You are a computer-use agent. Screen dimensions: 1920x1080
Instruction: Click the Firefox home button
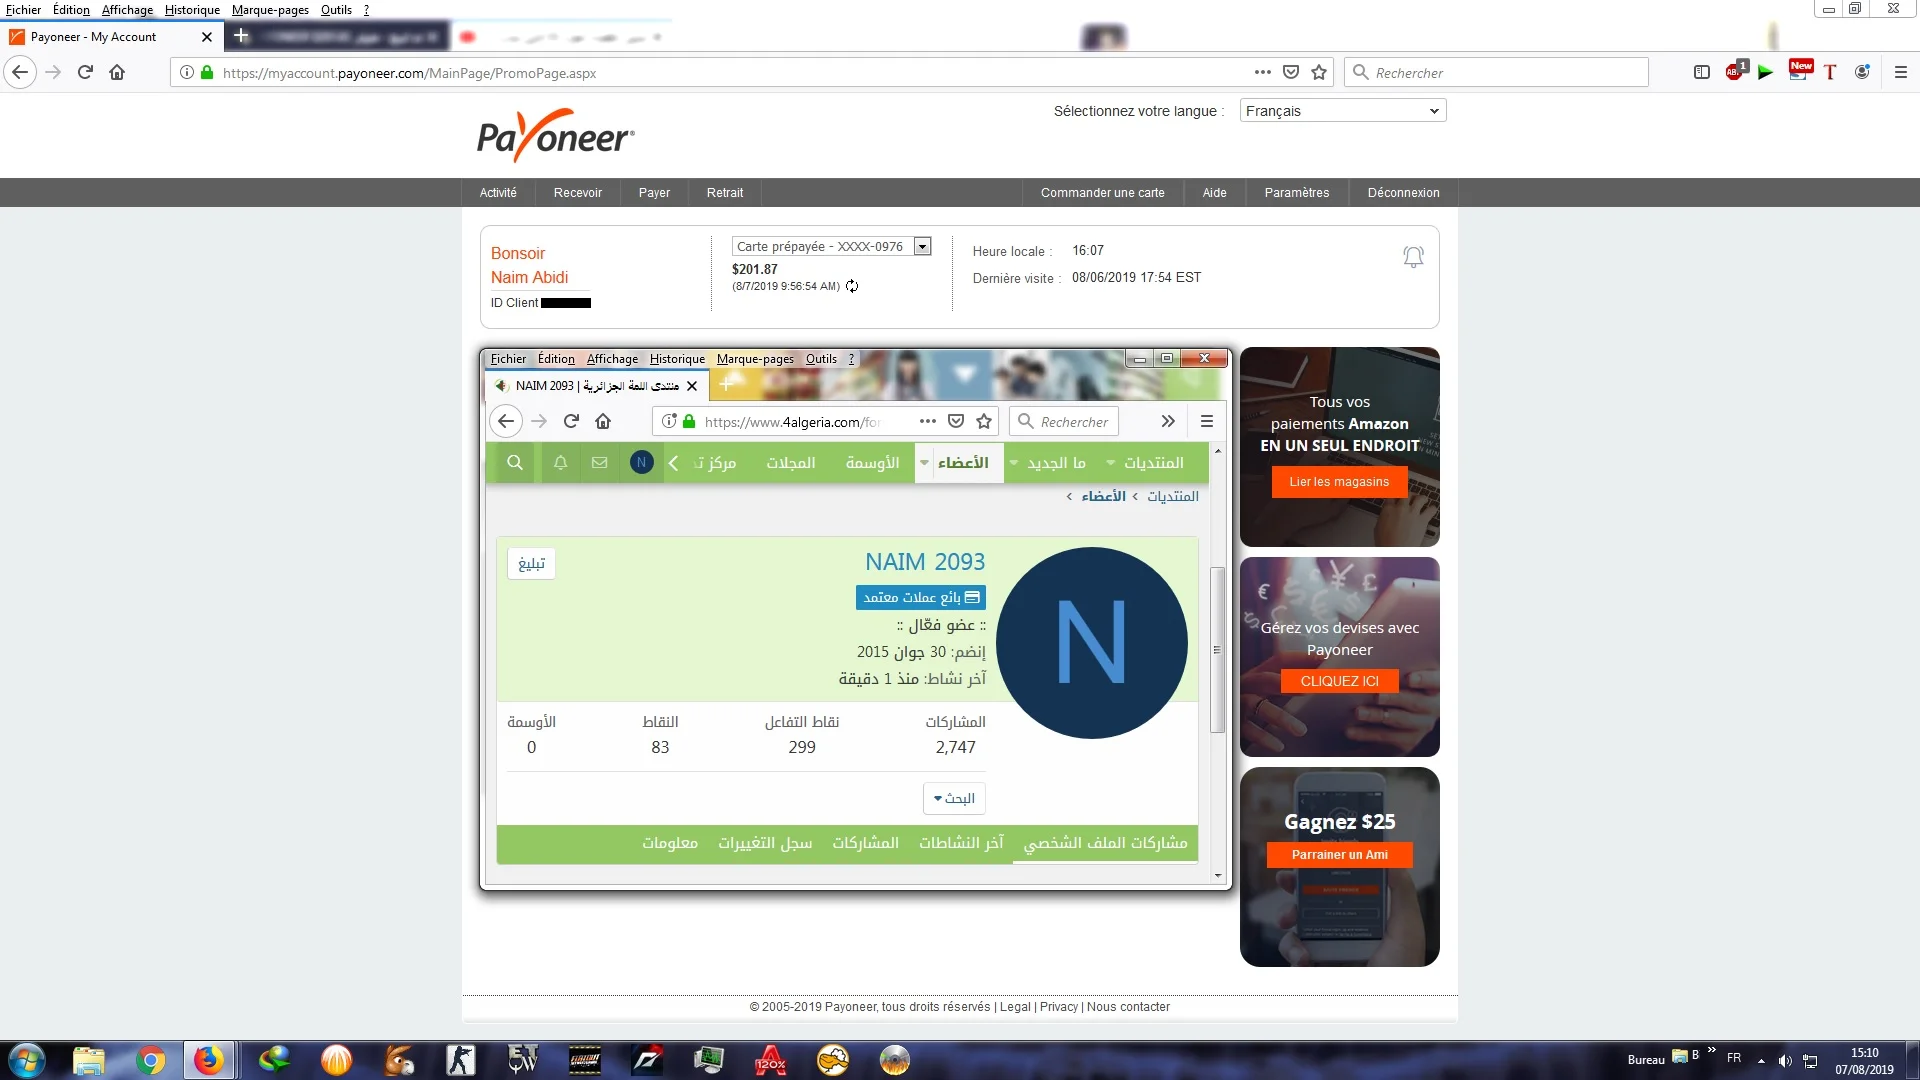(x=117, y=72)
